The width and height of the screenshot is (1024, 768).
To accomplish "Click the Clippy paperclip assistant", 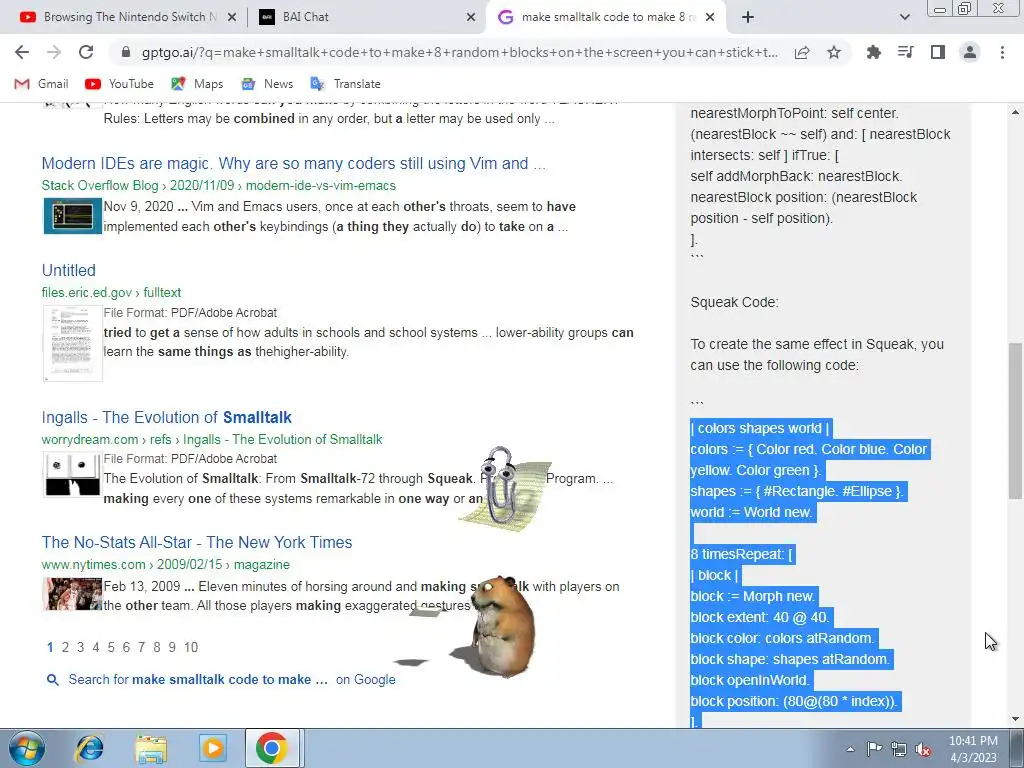I will coord(500,487).
